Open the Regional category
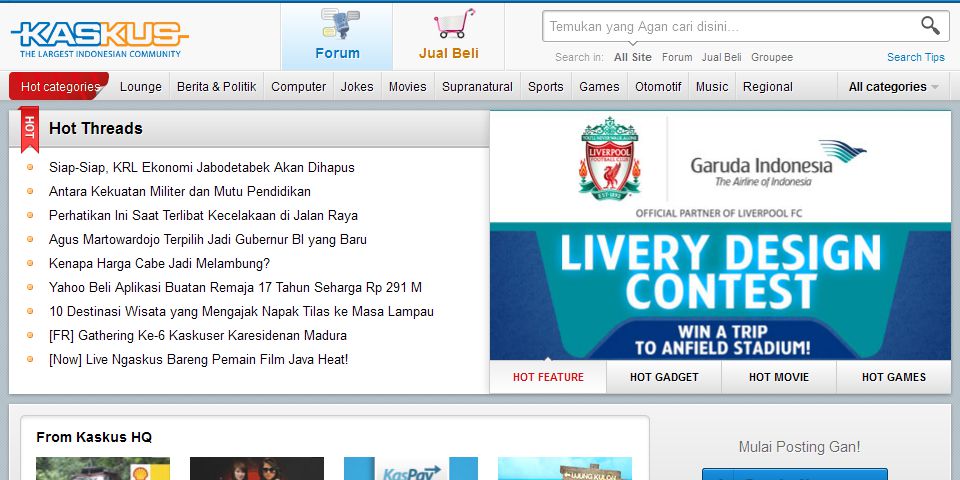Screen dimensions: 960x480 [768, 86]
